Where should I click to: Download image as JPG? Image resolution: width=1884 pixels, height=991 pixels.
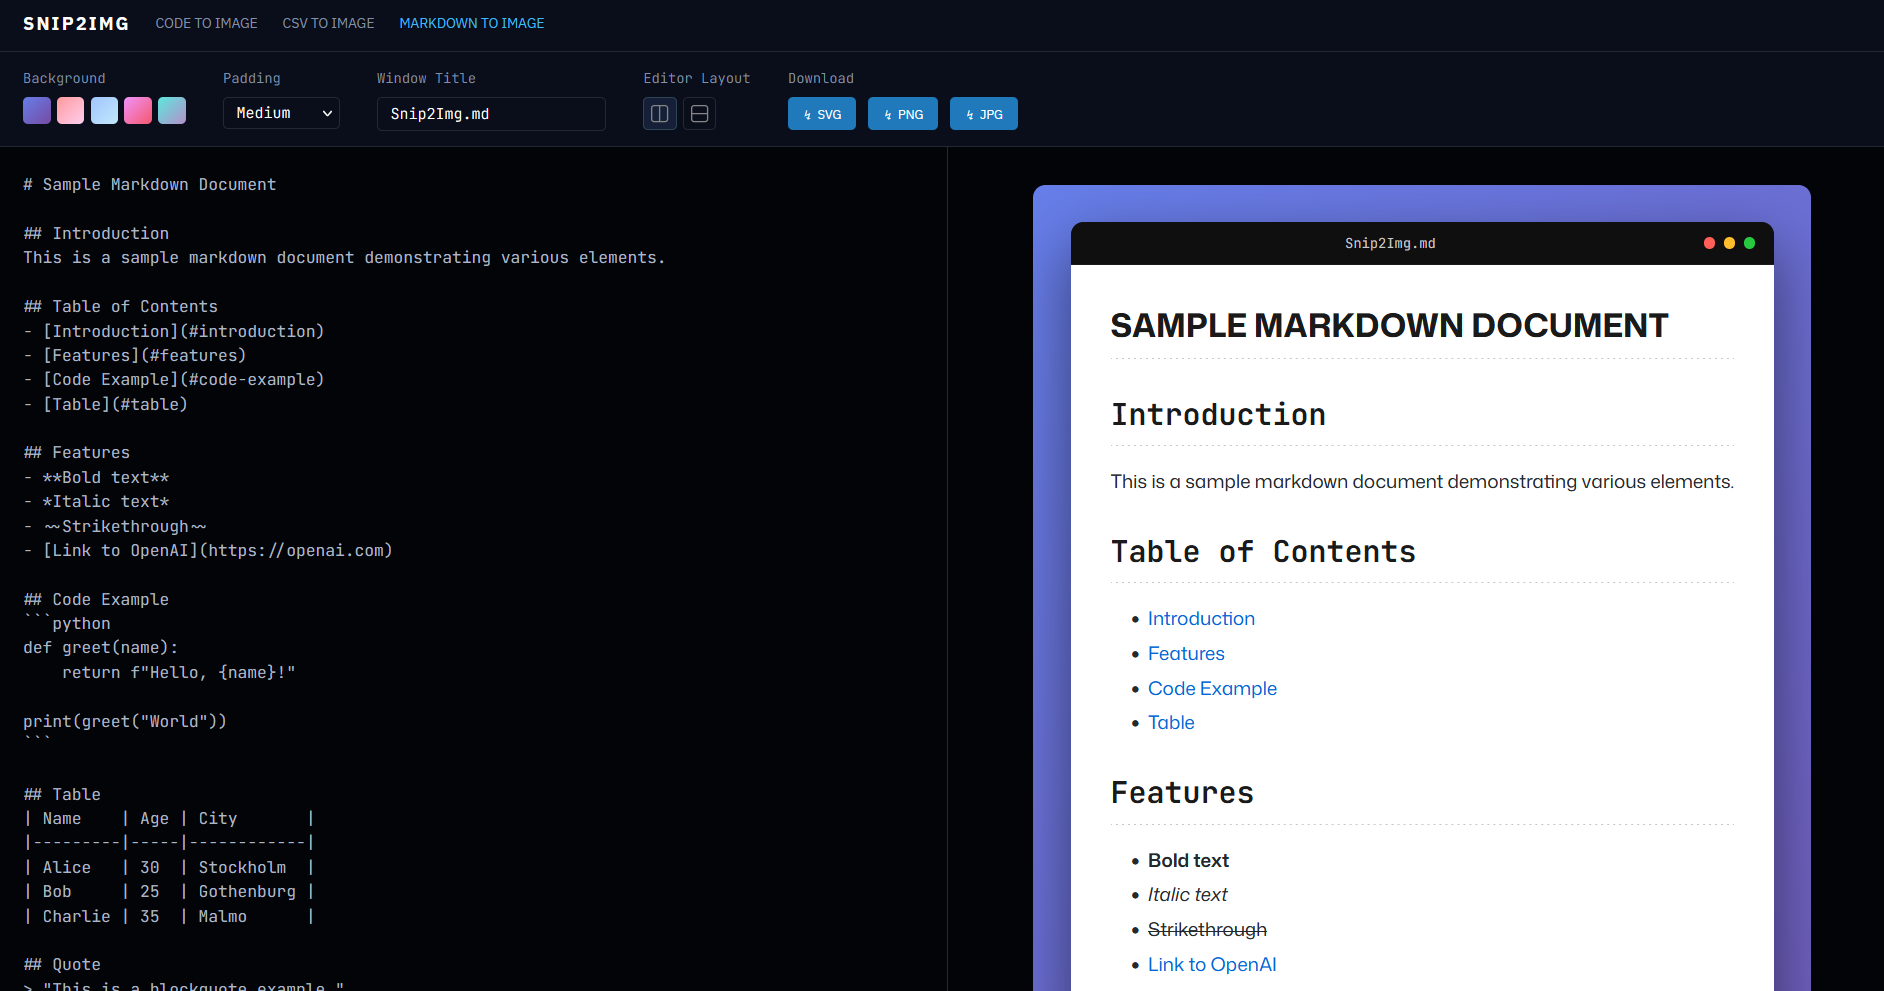[984, 114]
